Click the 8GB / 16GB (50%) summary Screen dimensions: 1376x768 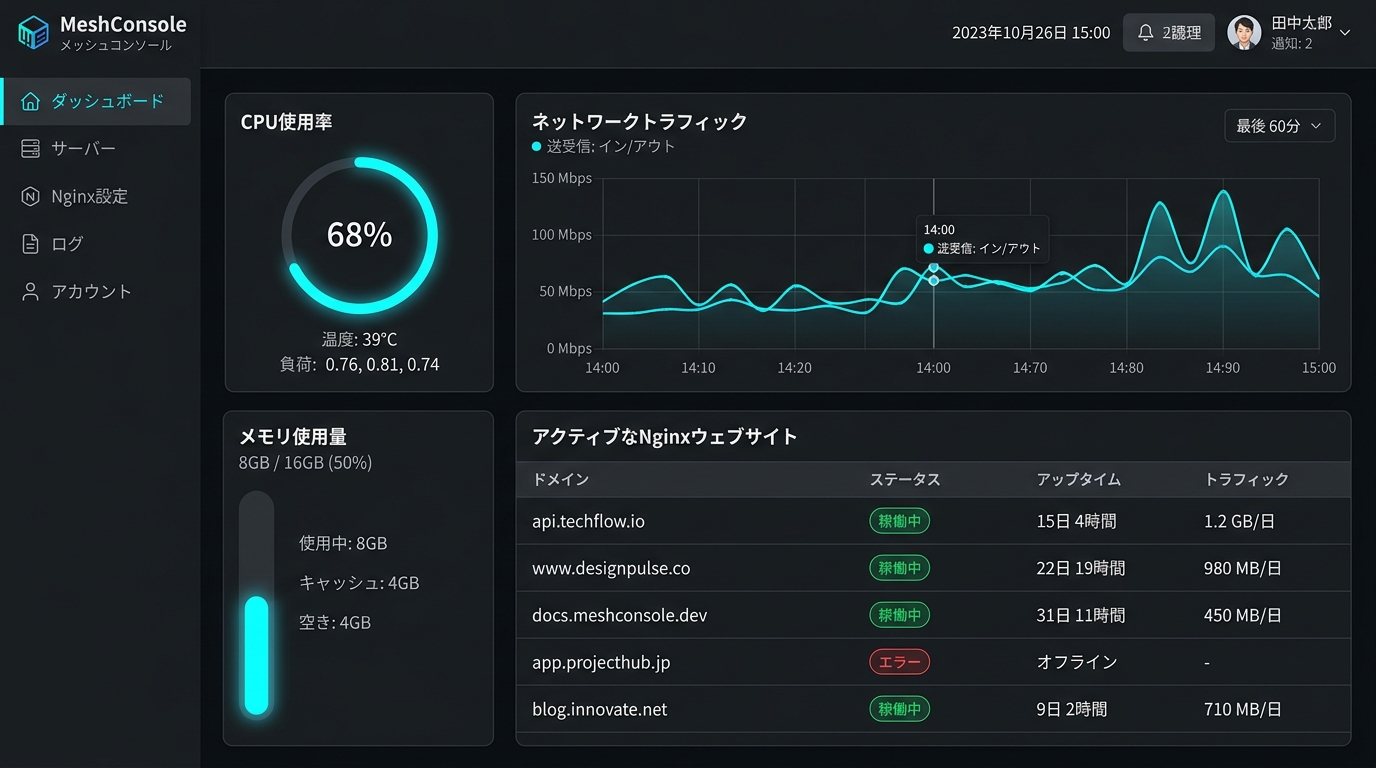305,462
